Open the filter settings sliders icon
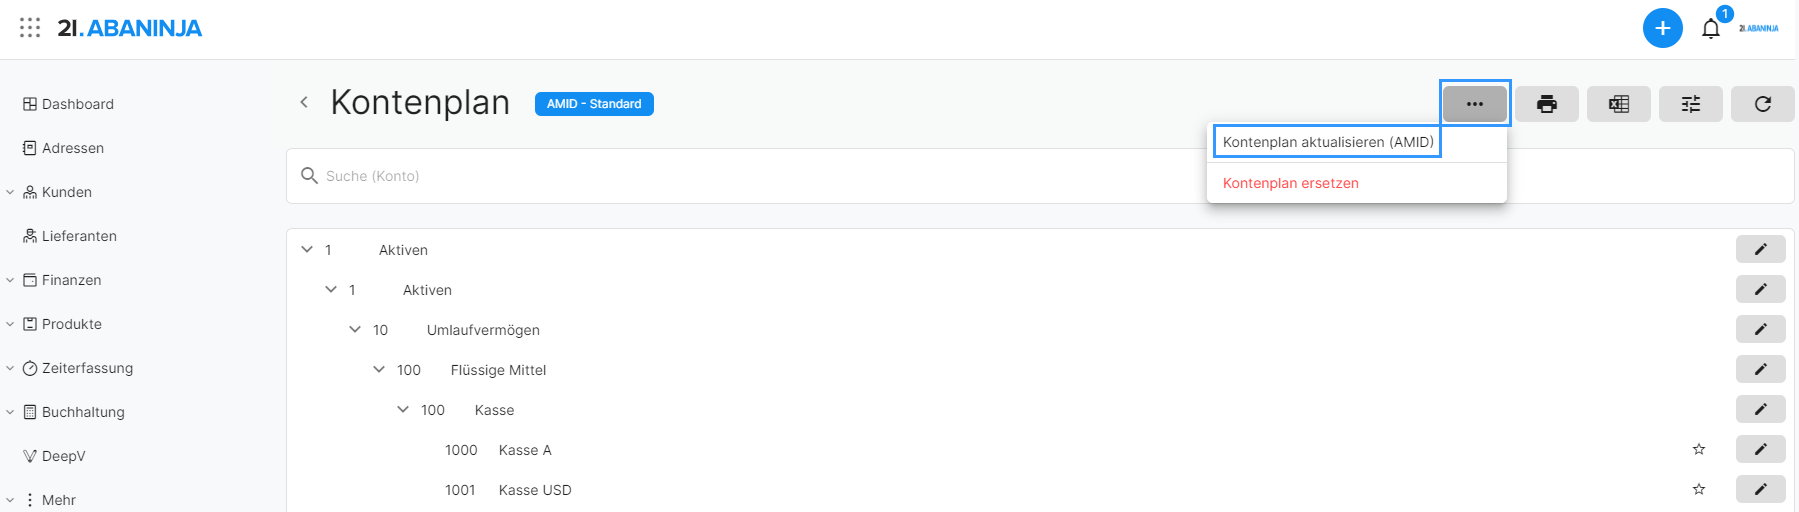 [x=1690, y=104]
